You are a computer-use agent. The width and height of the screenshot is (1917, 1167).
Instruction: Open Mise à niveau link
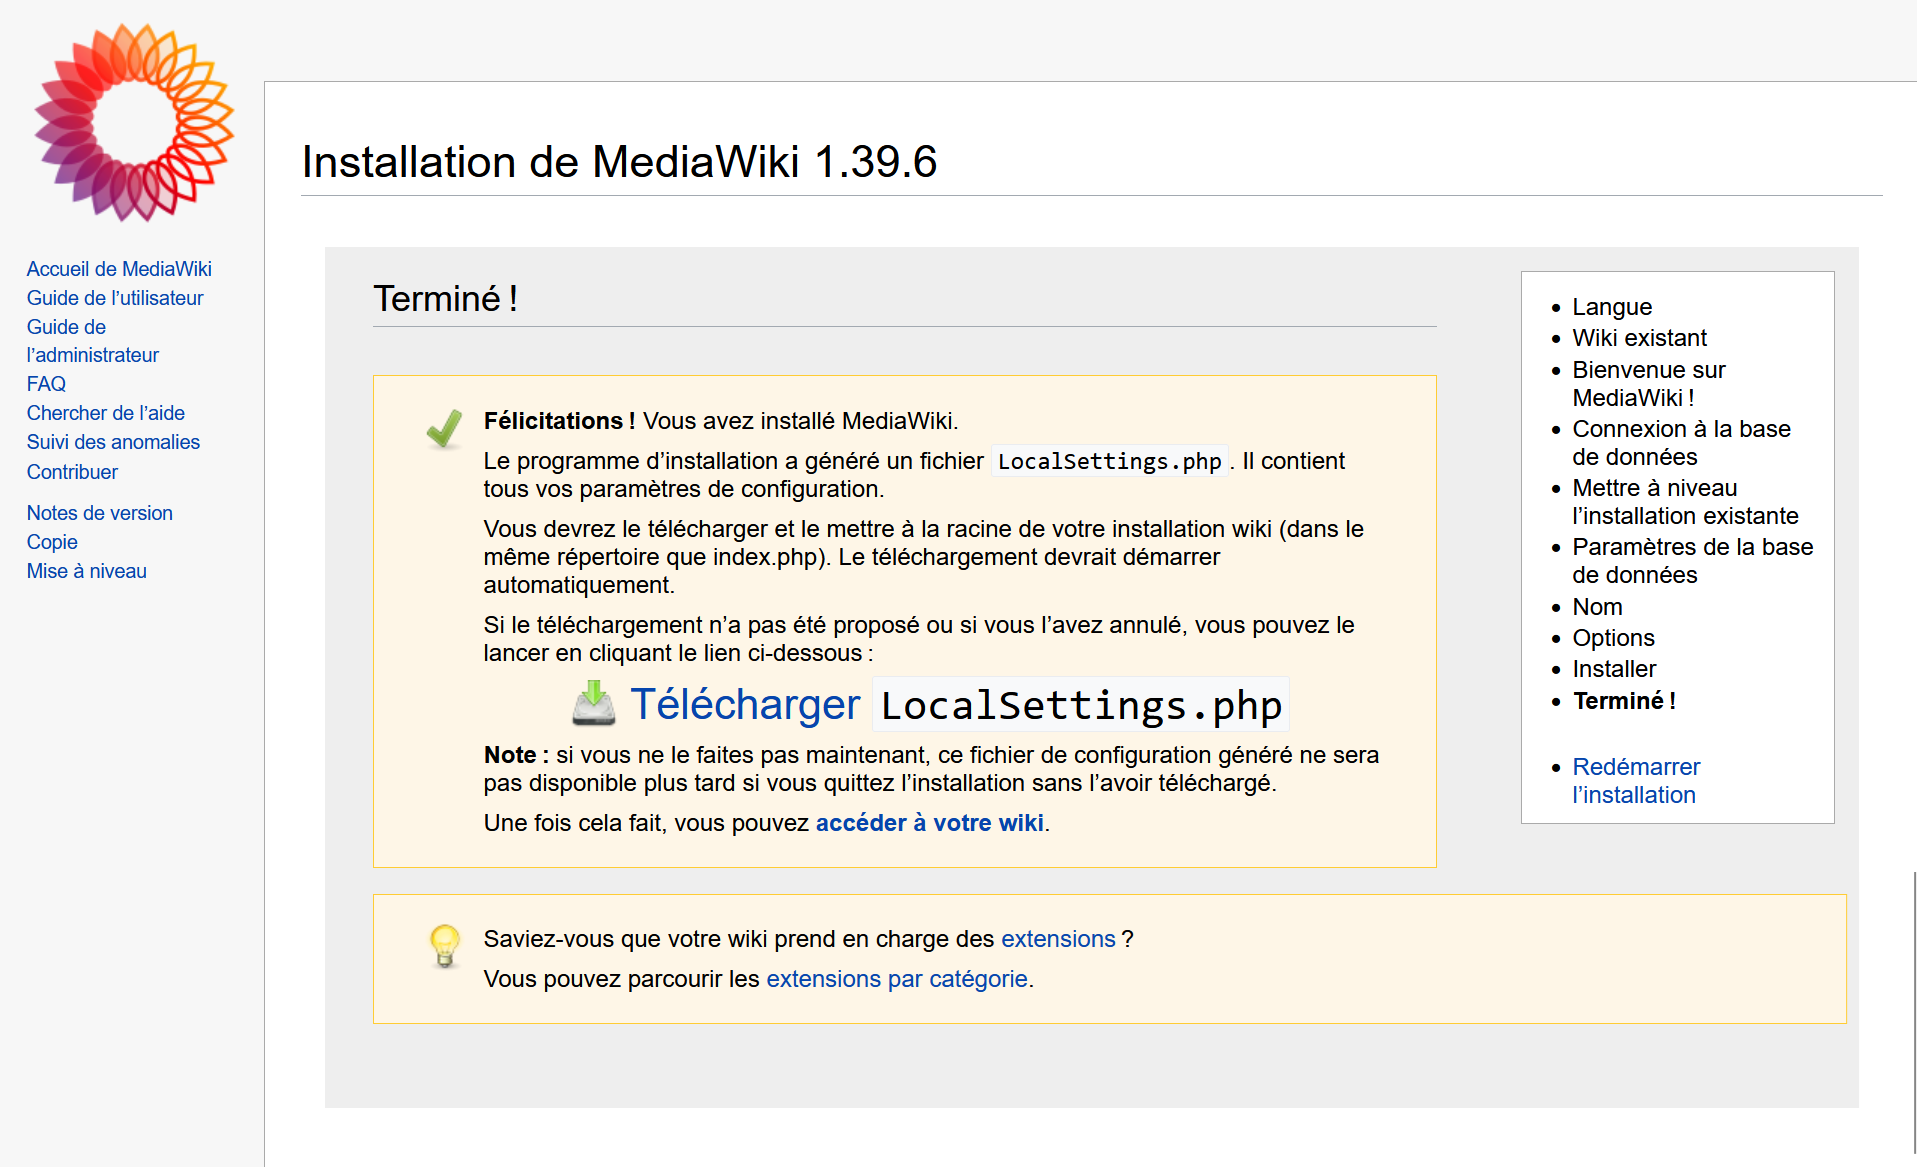(x=87, y=571)
